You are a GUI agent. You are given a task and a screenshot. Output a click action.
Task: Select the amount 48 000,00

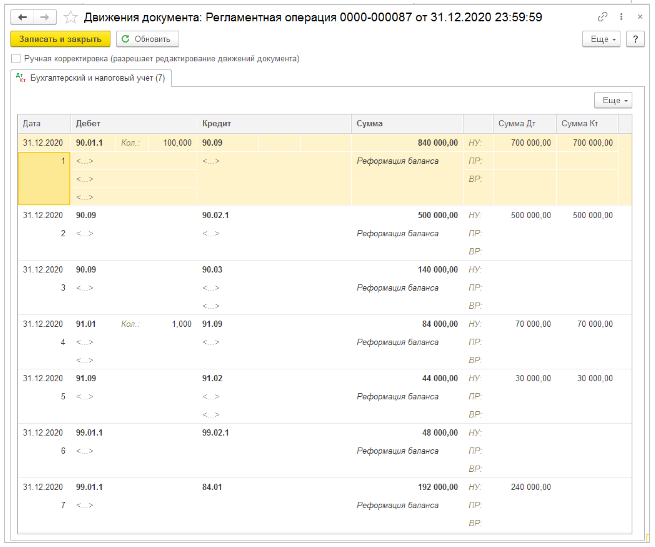coord(440,433)
